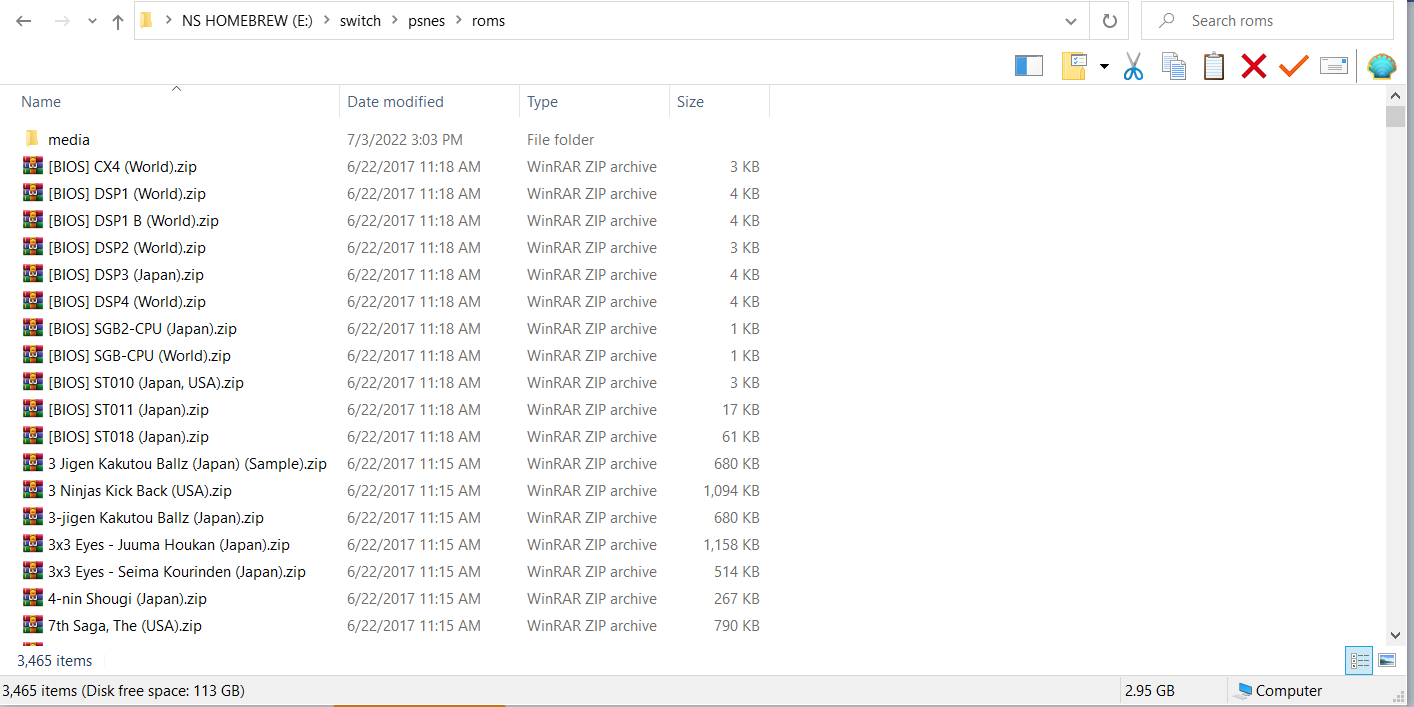Image resolution: width=1414 pixels, height=707 pixels.
Task: Select WinRAR icon of [BIOS] DSP3 (Japan).zip
Action: coord(32,274)
